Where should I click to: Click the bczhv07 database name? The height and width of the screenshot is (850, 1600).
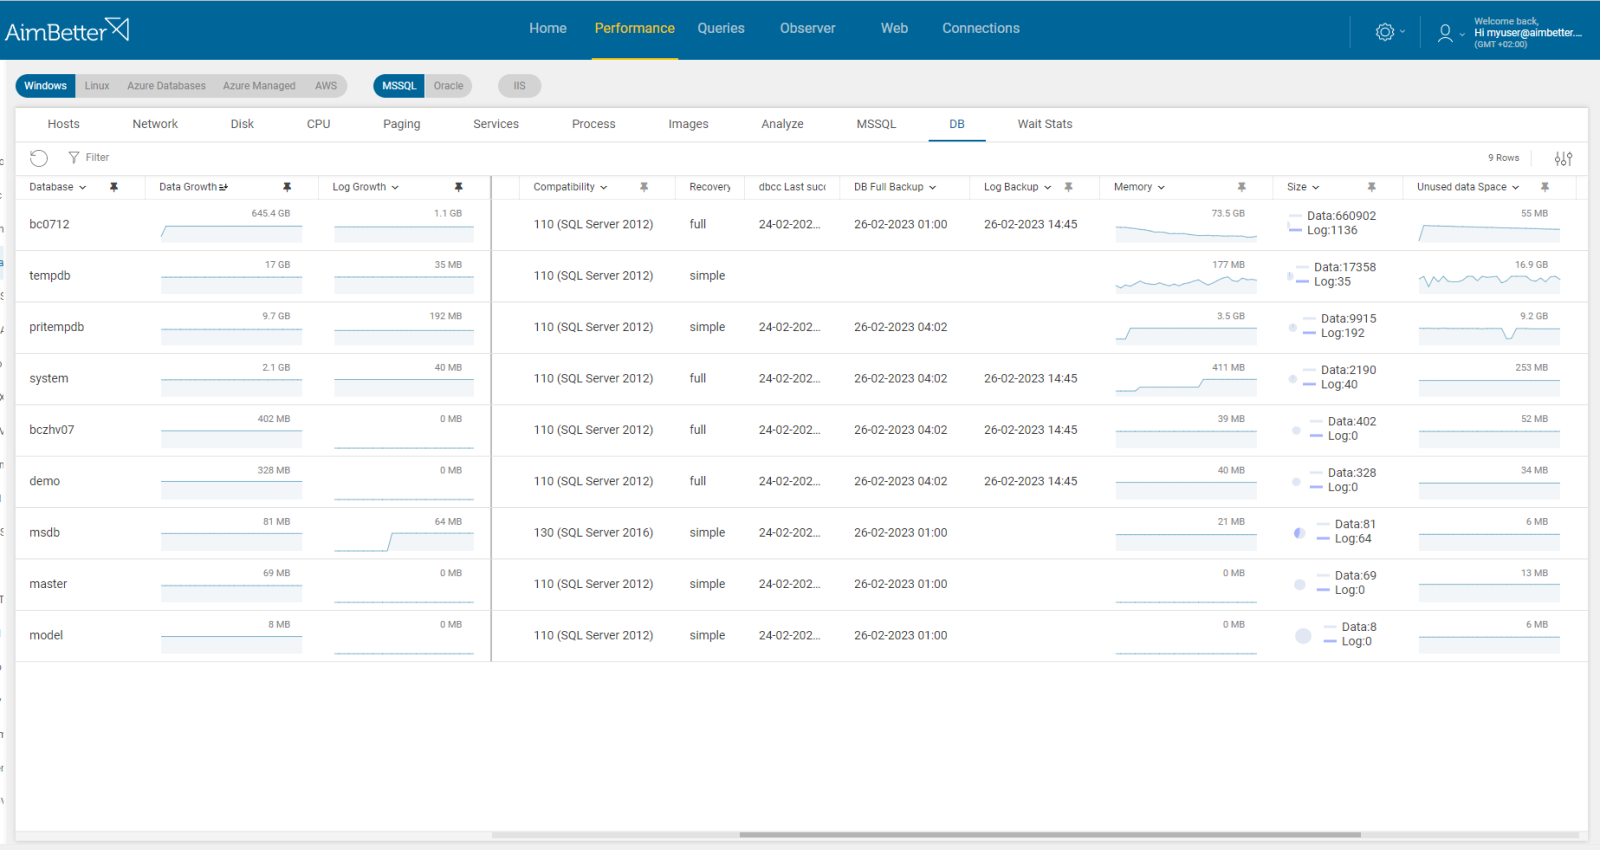[52, 430]
